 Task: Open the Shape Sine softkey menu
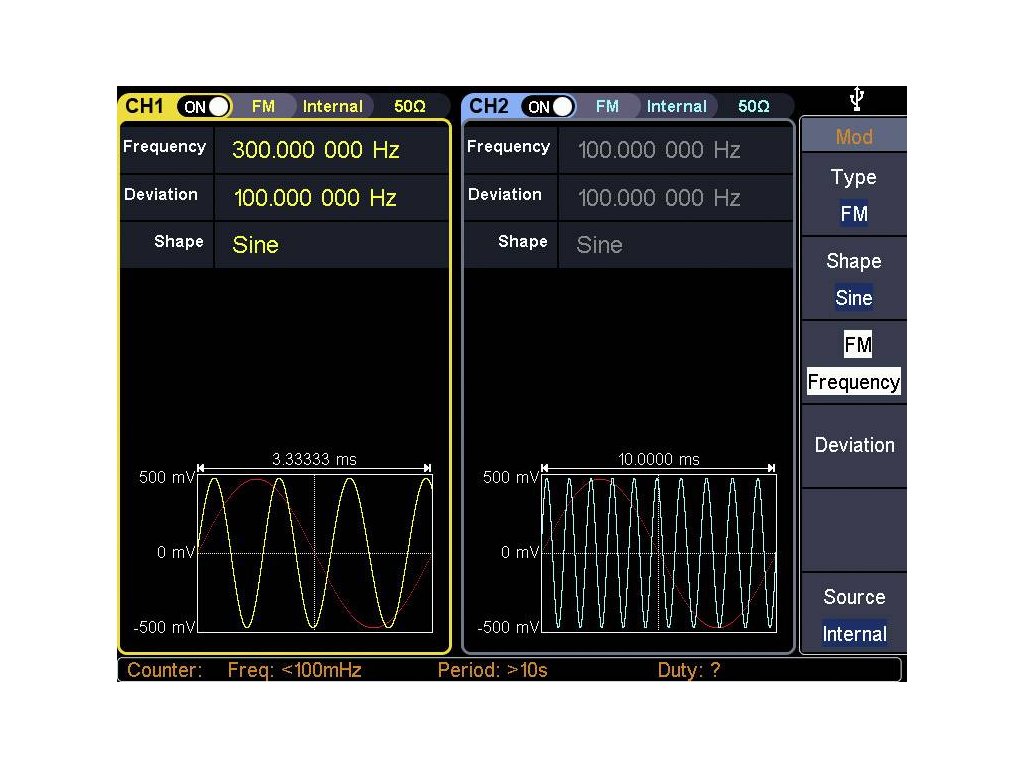coord(853,279)
